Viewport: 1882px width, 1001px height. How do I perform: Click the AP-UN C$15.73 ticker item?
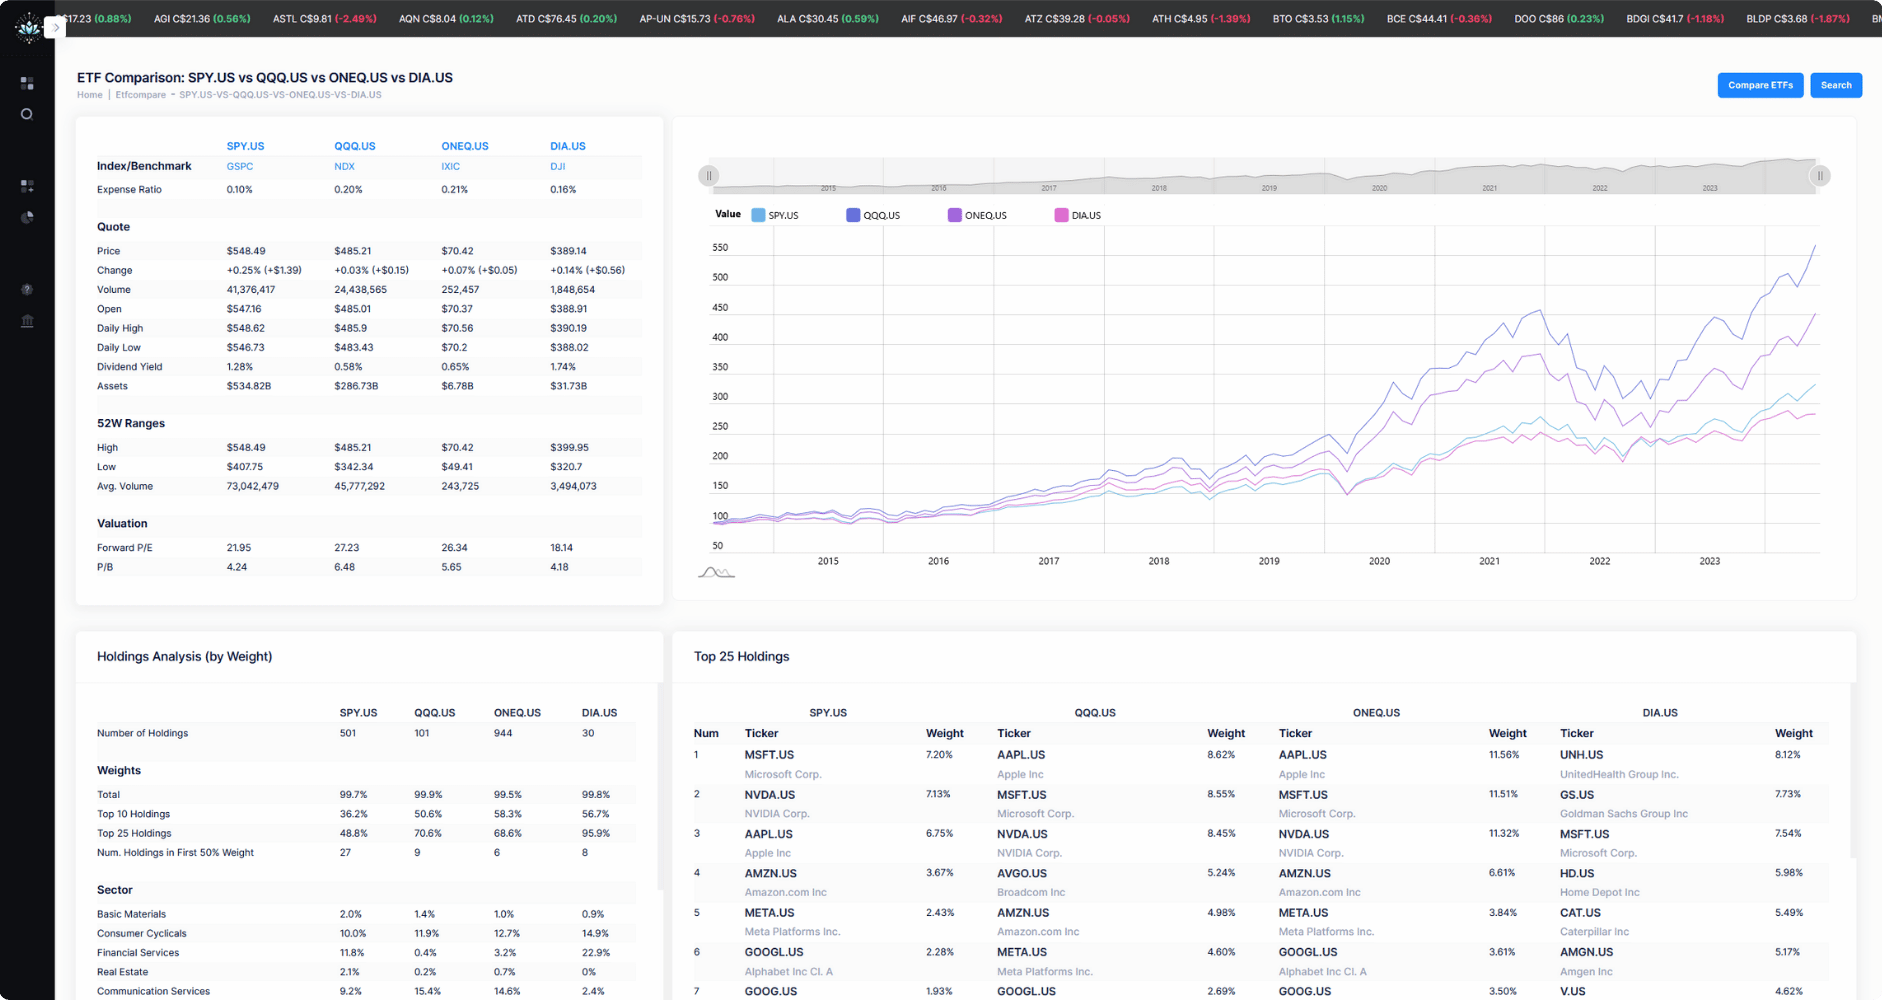(697, 19)
